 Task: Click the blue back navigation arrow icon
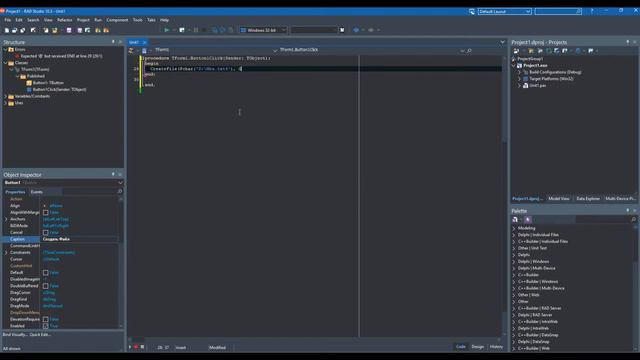click(356, 30)
